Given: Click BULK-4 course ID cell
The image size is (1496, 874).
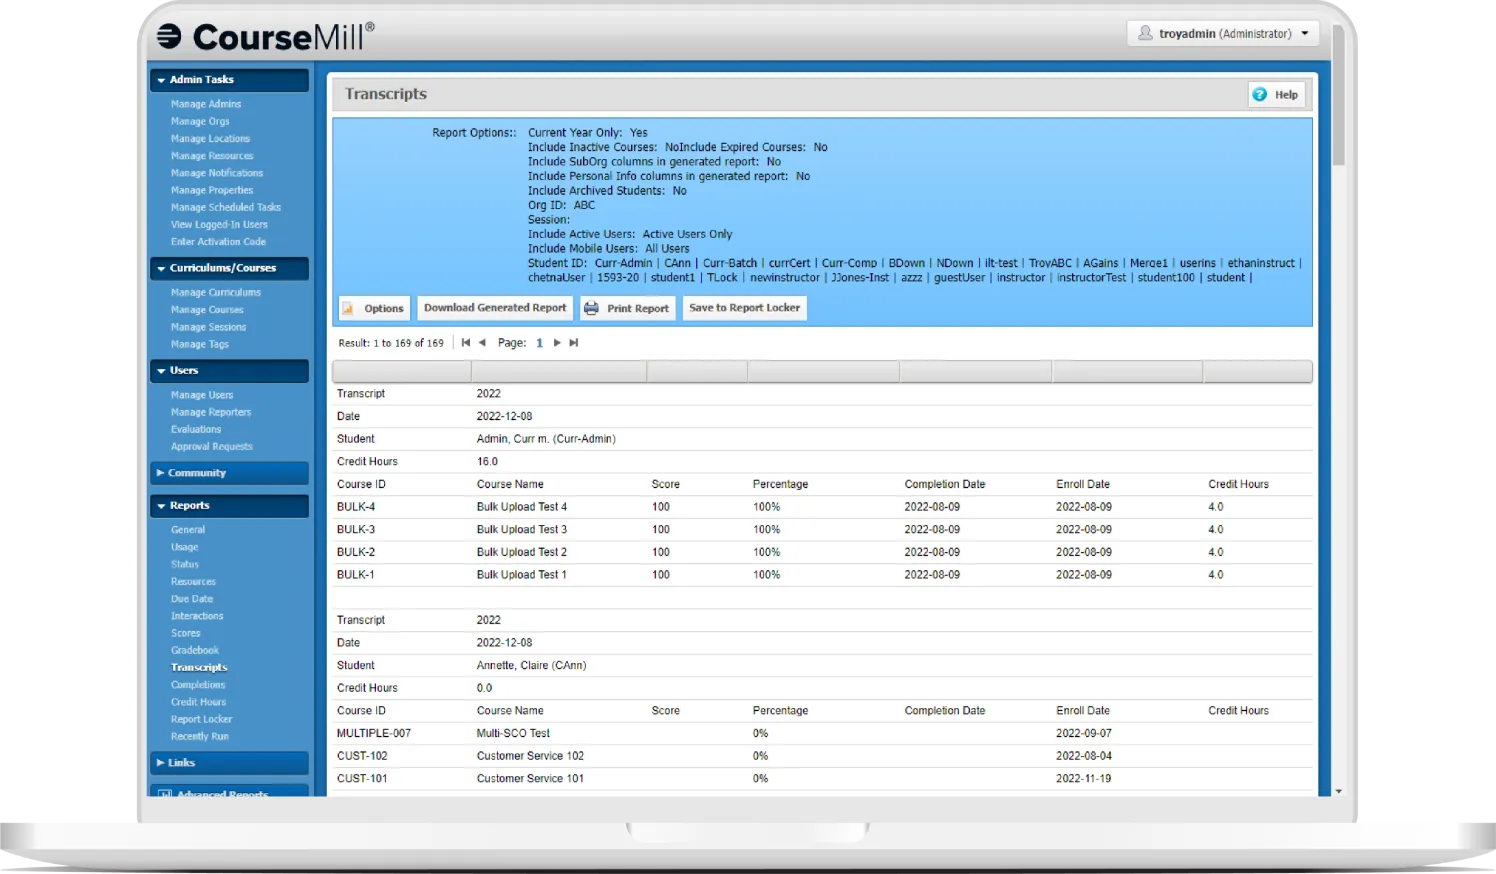Looking at the screenshot, I should [x=356, y=507].
